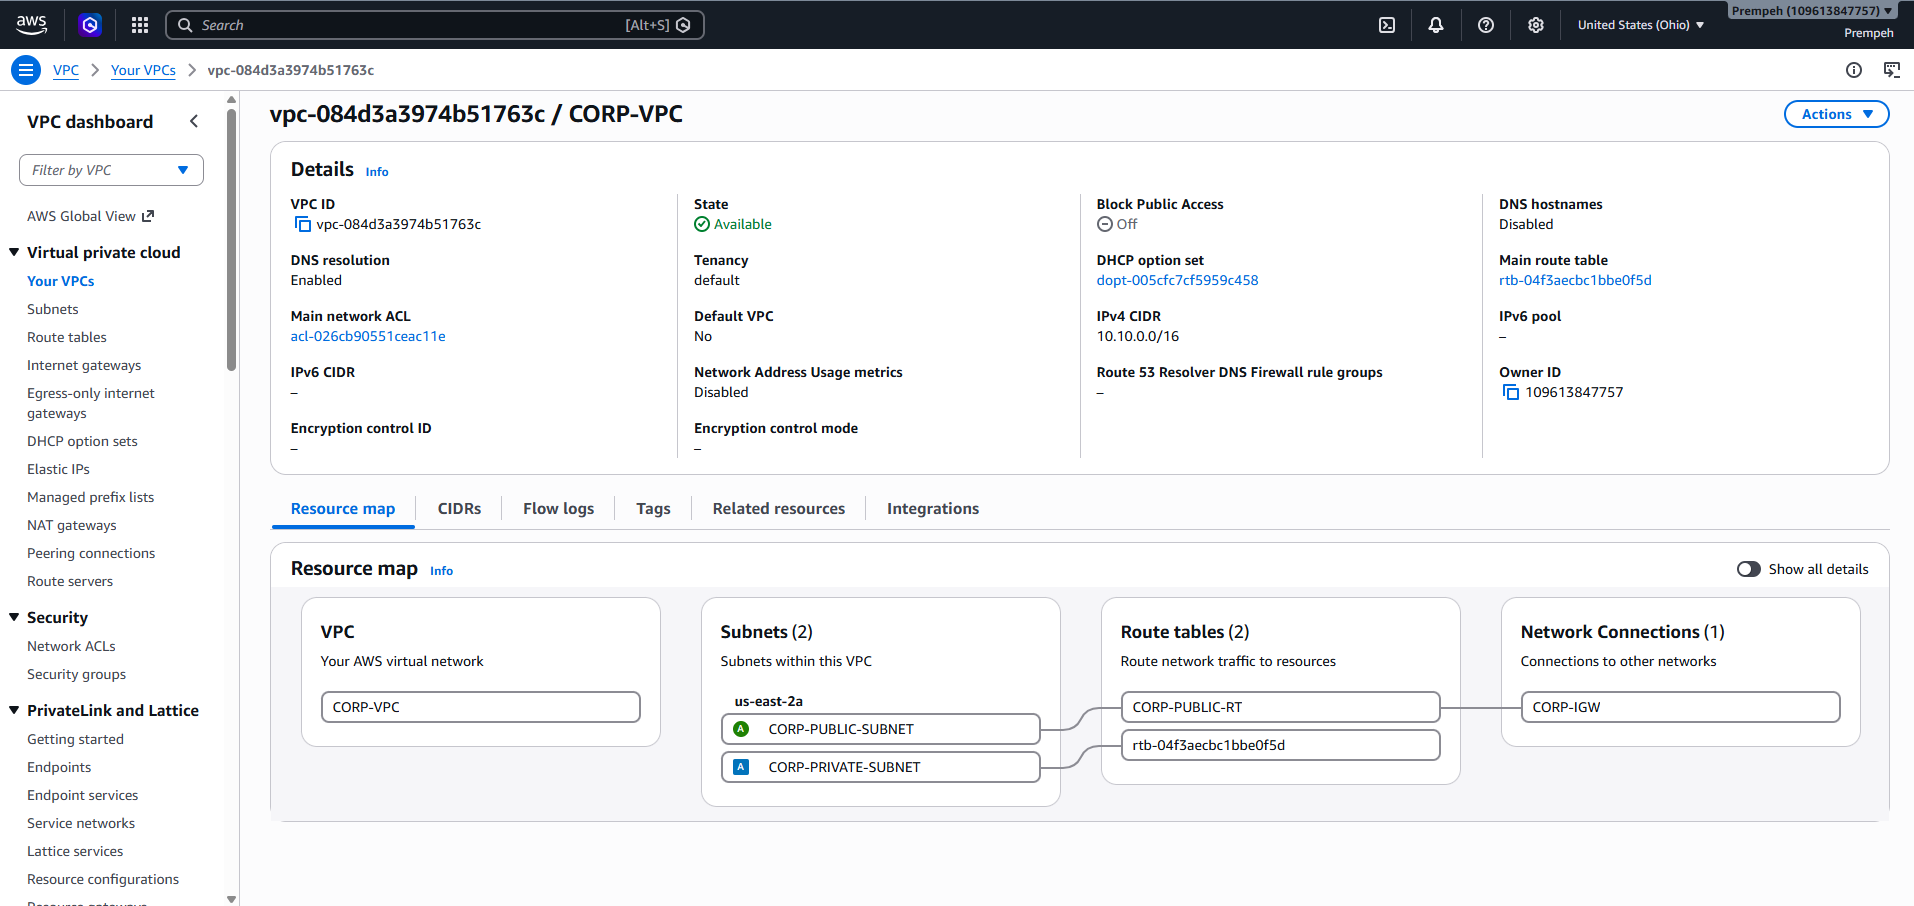This screenshot has height=906, width=1914.
Task: Open NAT gateways in the sidebar
Action: point(71,525)
